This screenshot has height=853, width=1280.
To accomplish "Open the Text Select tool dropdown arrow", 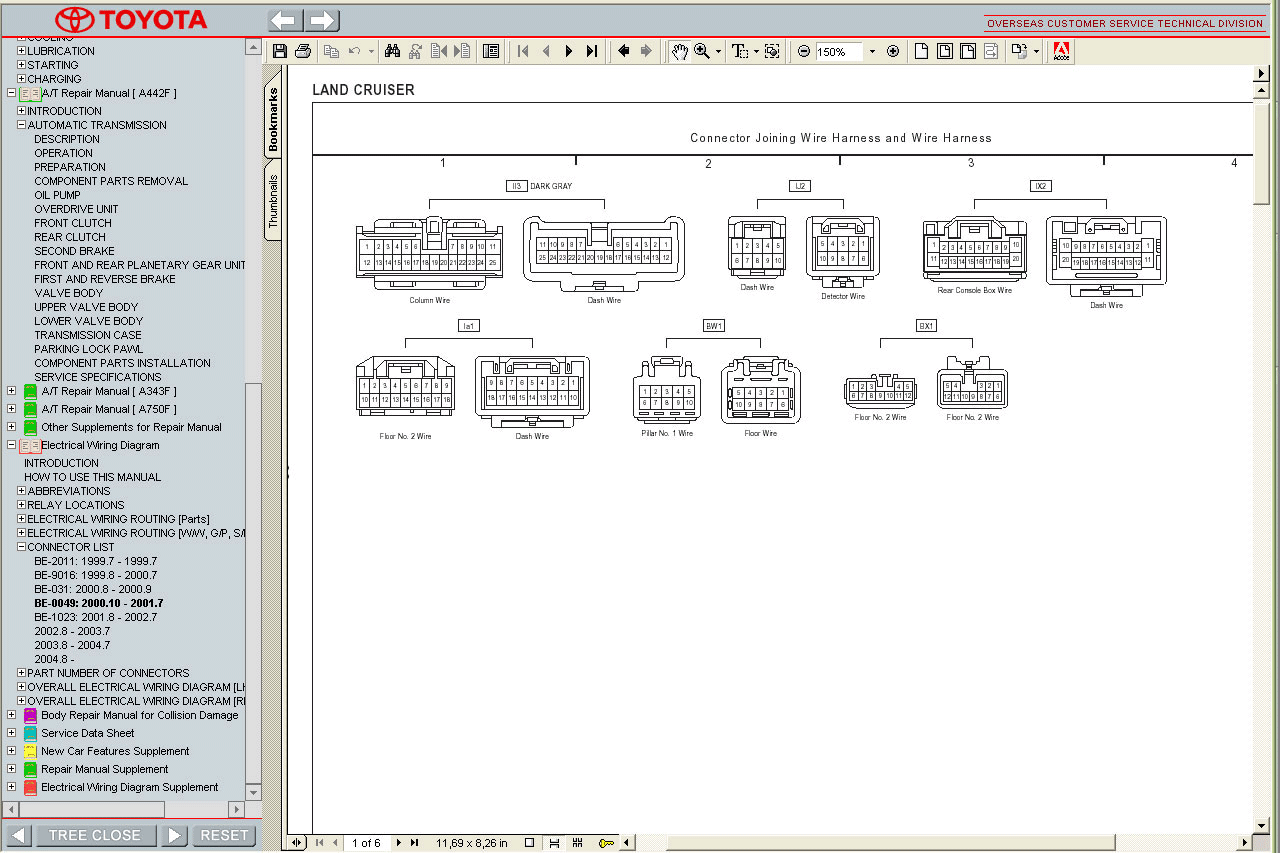I will 756,51.
